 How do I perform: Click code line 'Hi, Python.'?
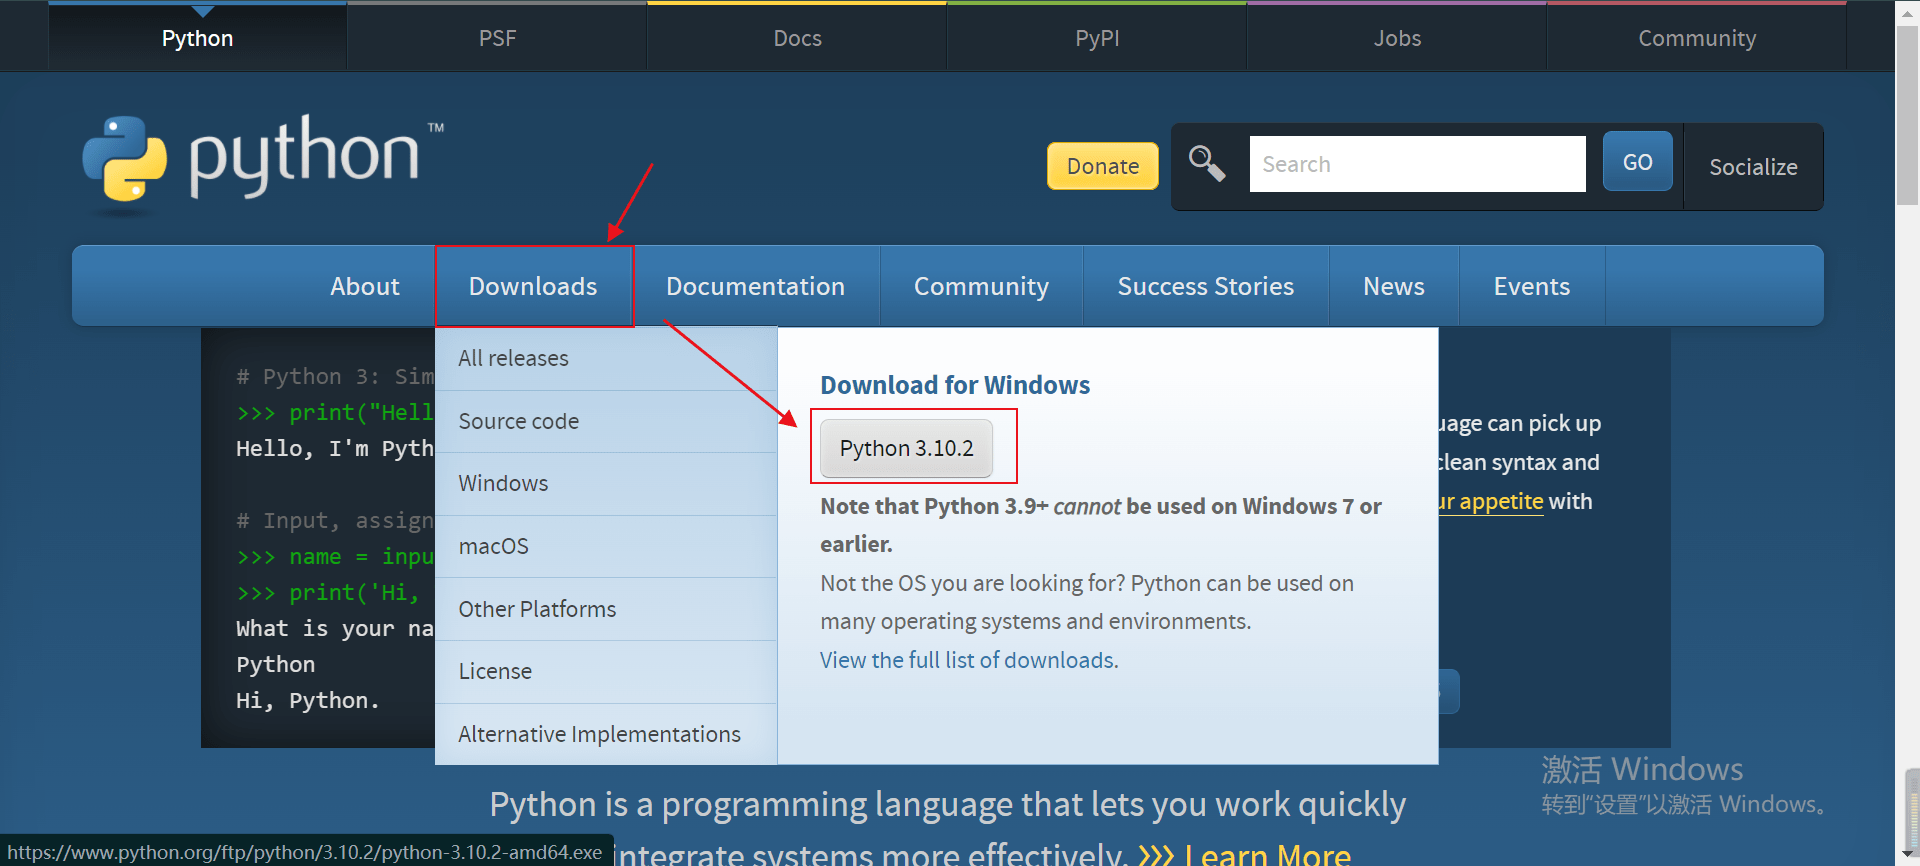tap(308, 700)
